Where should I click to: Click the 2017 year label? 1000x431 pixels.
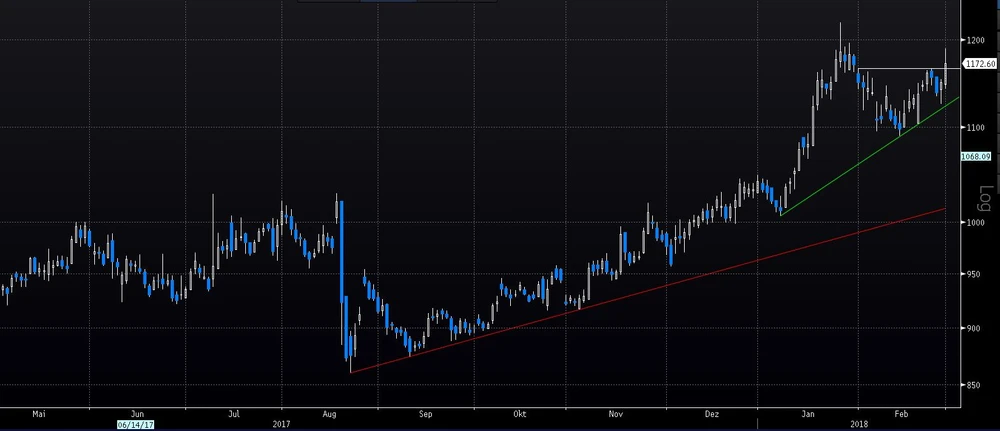click(281, 424)
